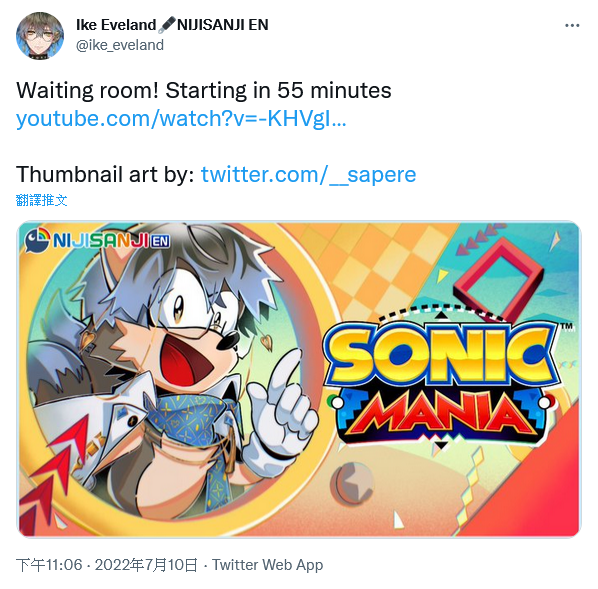Screen dimensions: 598x589
Task: Open the youtube.com/watch waiting room link
Action: click(x=181, y=119)
